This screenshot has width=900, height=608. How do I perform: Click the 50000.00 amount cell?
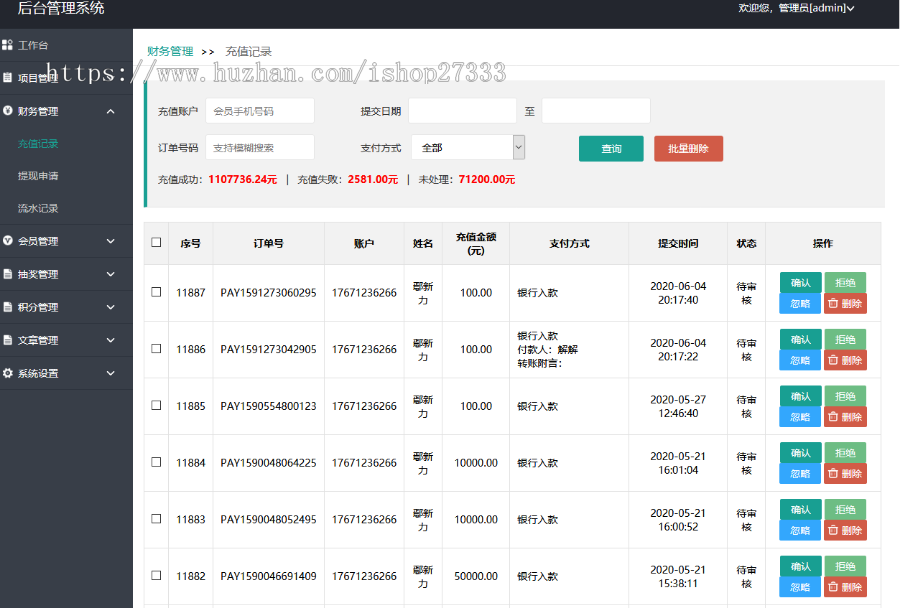click(x=476, y=576)
